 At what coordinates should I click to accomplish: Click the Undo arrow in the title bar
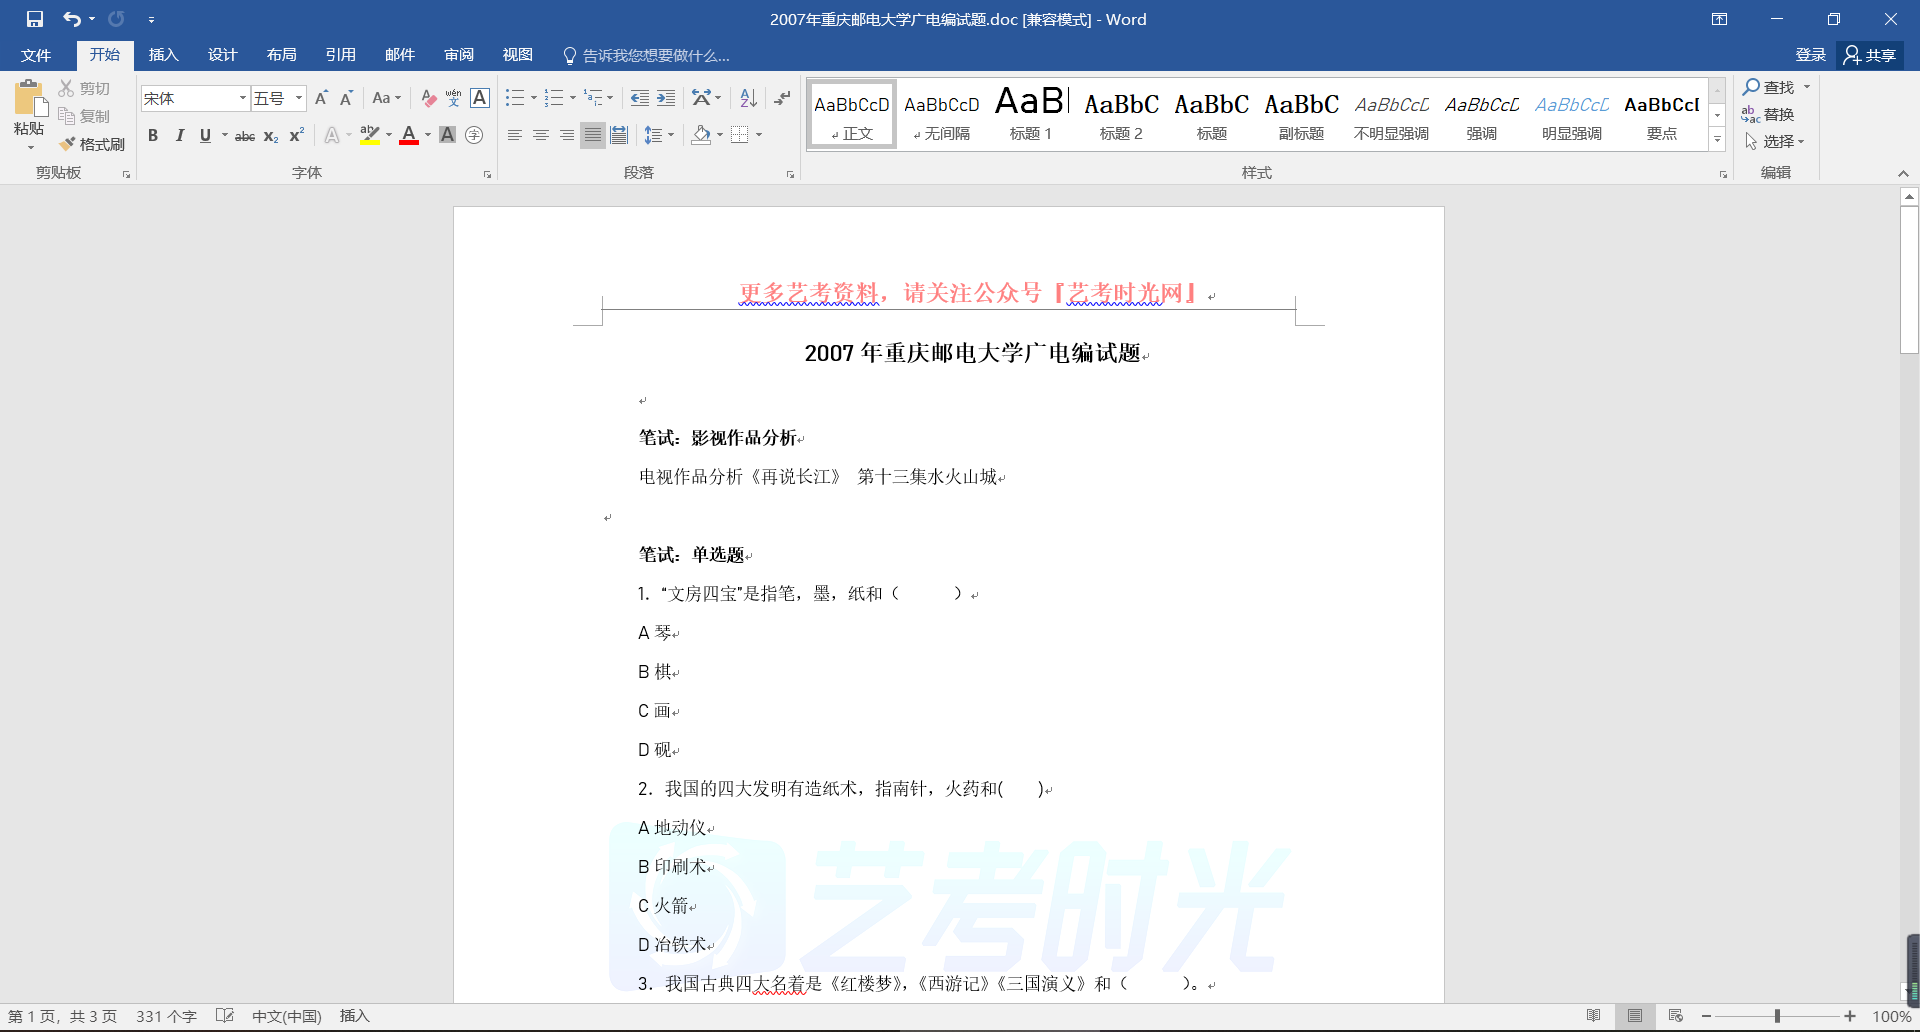[71, 19]
